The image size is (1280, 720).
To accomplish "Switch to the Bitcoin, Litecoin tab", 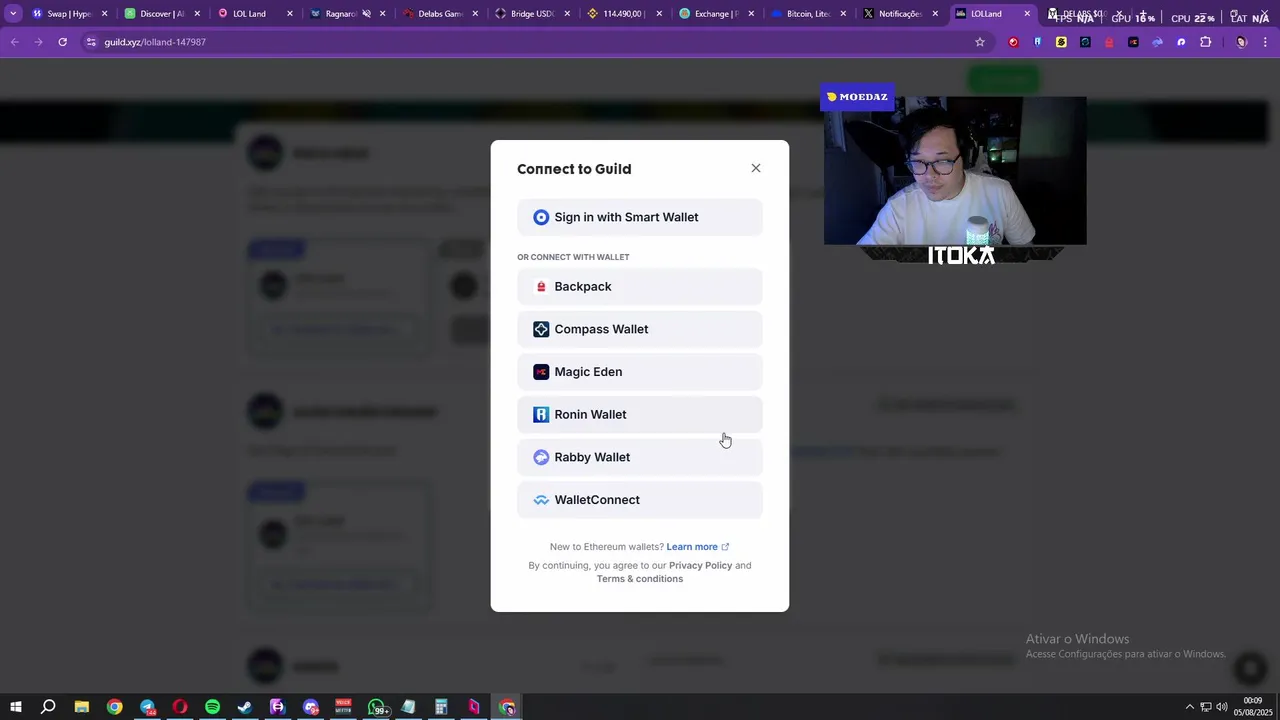I will (x=808, y=14).
